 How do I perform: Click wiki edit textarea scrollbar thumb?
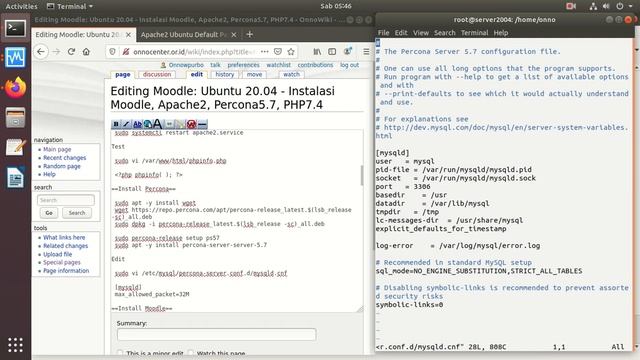[x=361, y=176]
